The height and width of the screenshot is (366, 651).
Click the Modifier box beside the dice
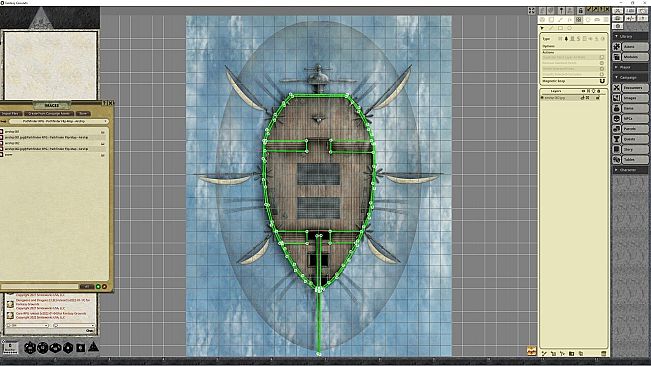click(x=10, y=347)
